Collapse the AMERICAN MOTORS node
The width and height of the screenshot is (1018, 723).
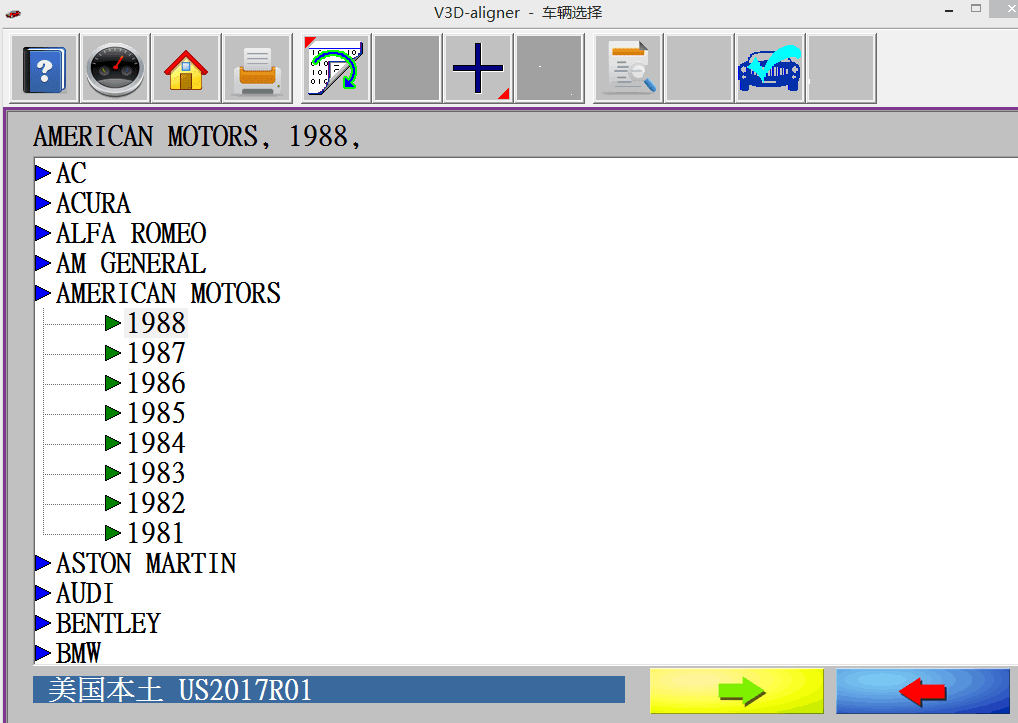point(43,293)
